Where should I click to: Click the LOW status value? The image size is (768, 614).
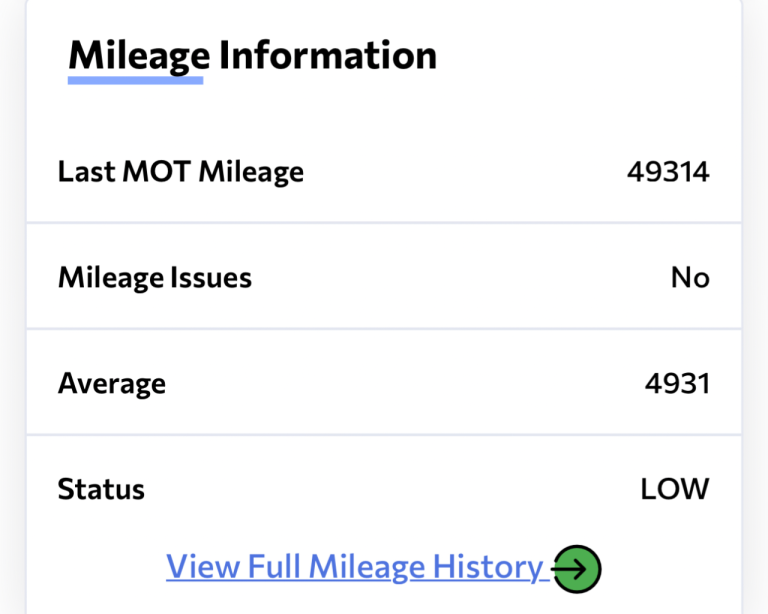point(675,489)
